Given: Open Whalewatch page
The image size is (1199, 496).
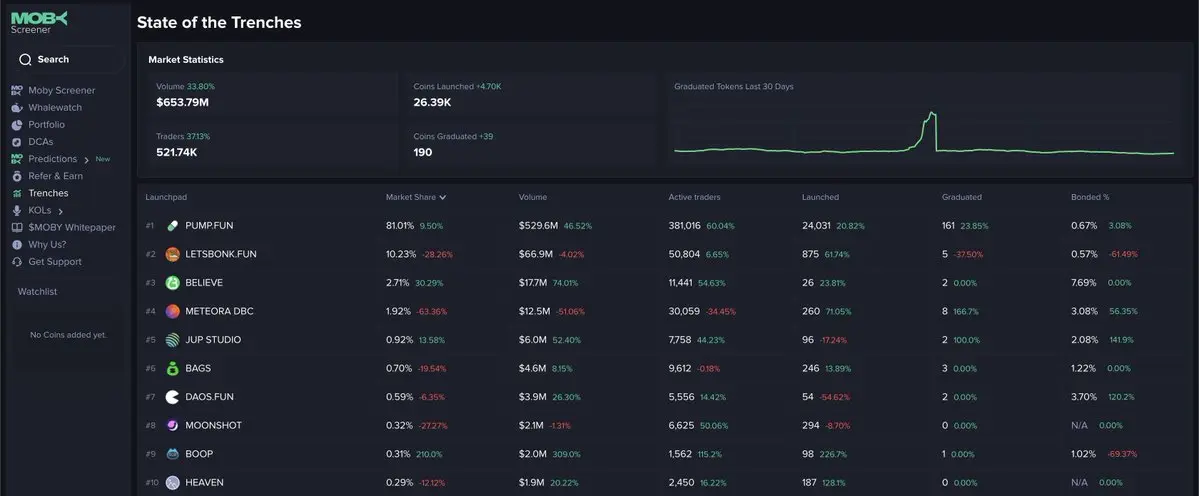Looking at the screenshot, I should pos(55,108).
